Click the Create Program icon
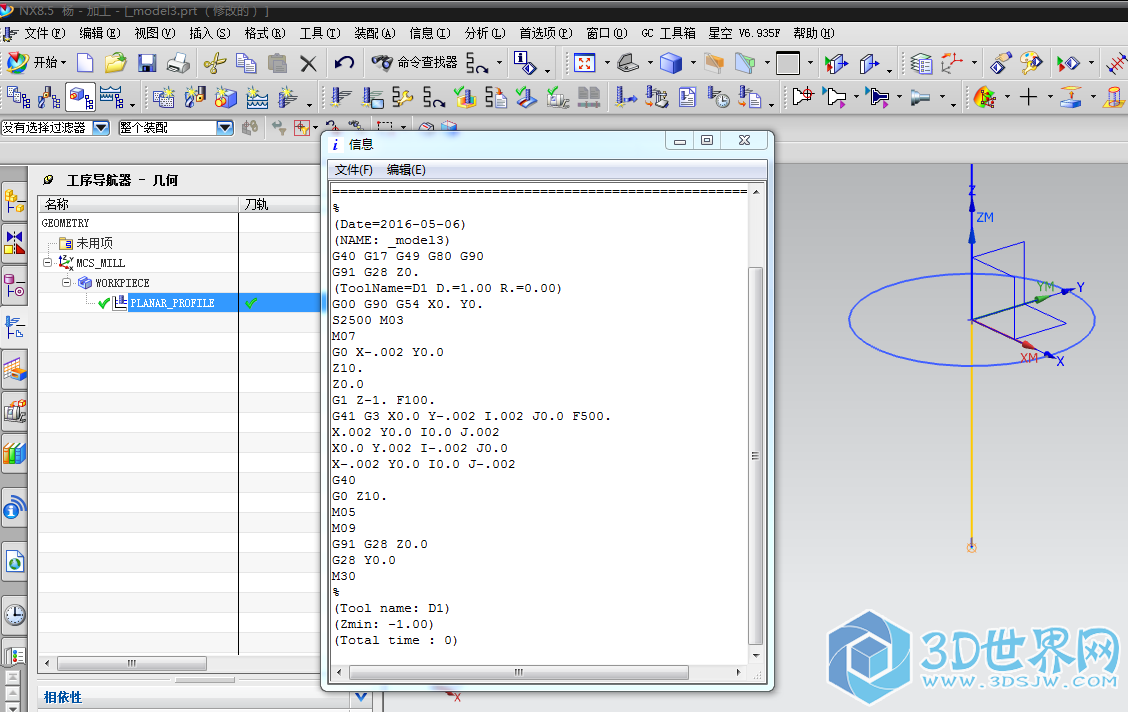Image resolution: width=1128 pixels, height=712 pixels. 163,97
